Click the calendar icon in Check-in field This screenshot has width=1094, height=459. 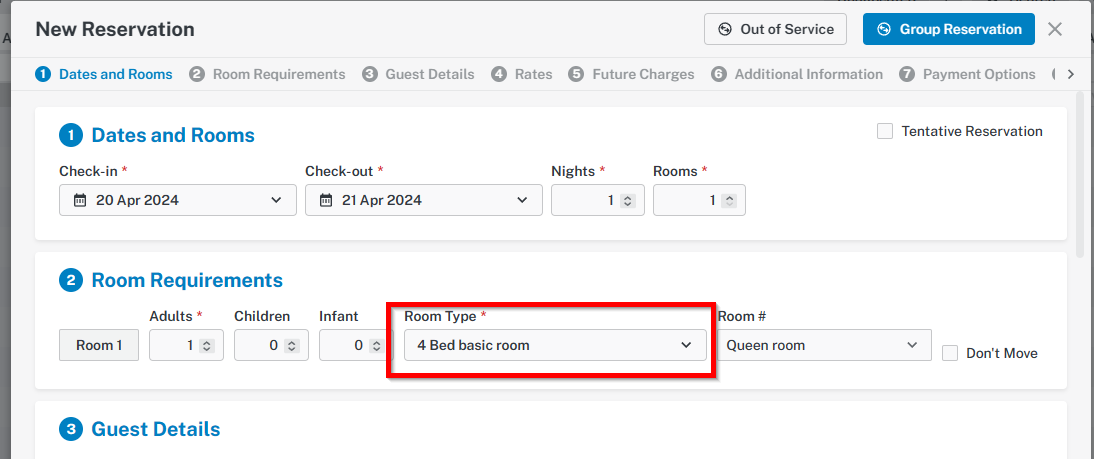click(80, 200)
